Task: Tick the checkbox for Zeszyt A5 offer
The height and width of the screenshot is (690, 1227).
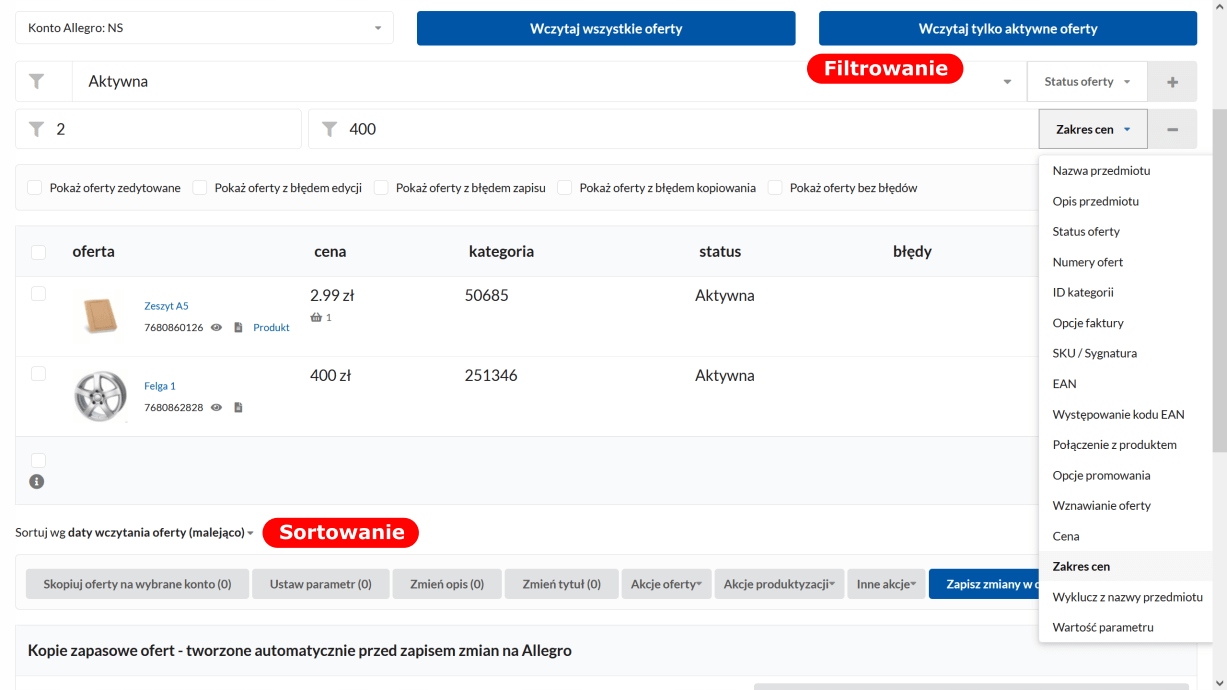Action: pos(38,293)
